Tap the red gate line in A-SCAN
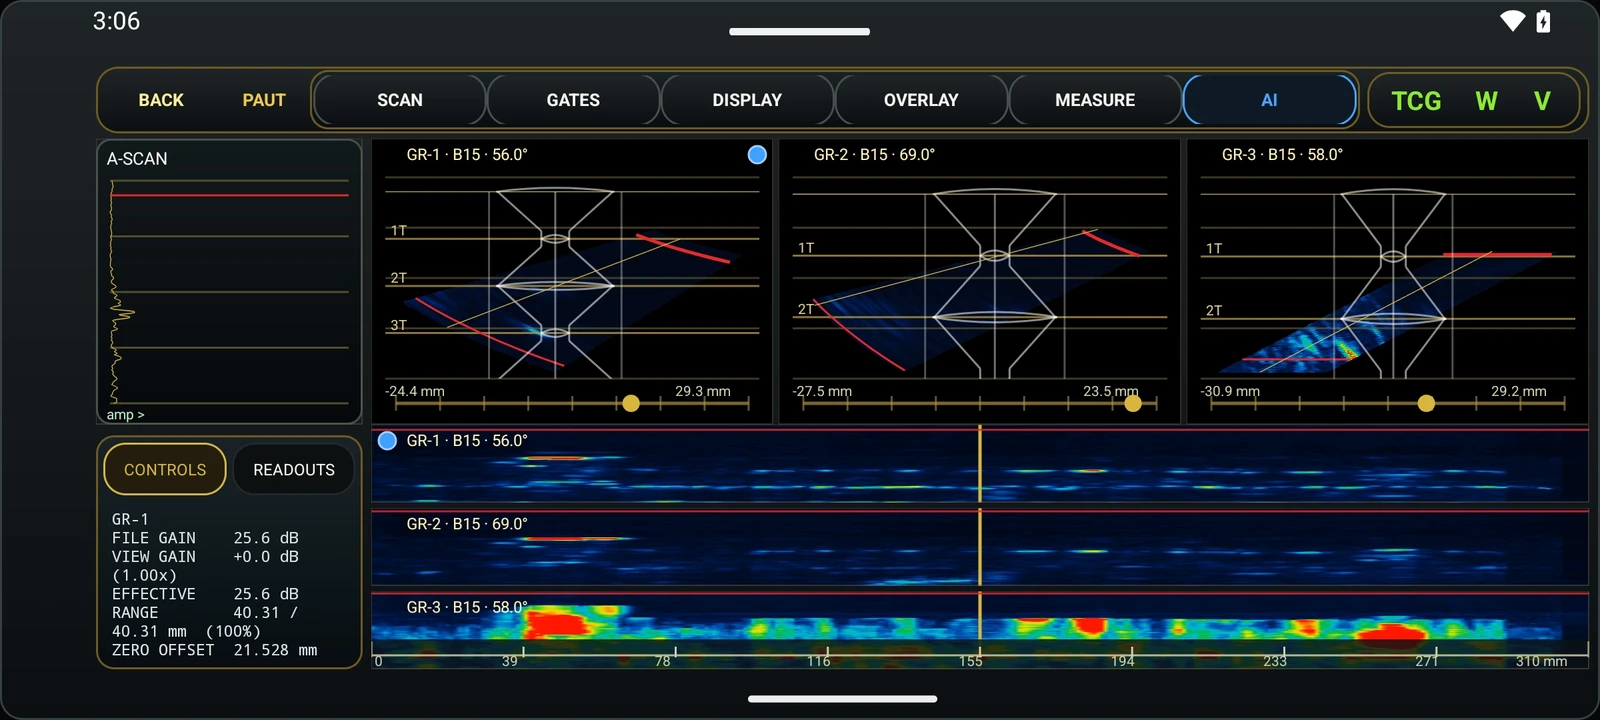Image resolution: width=1600 pixels, height=720 pixels. pos(230,195)
